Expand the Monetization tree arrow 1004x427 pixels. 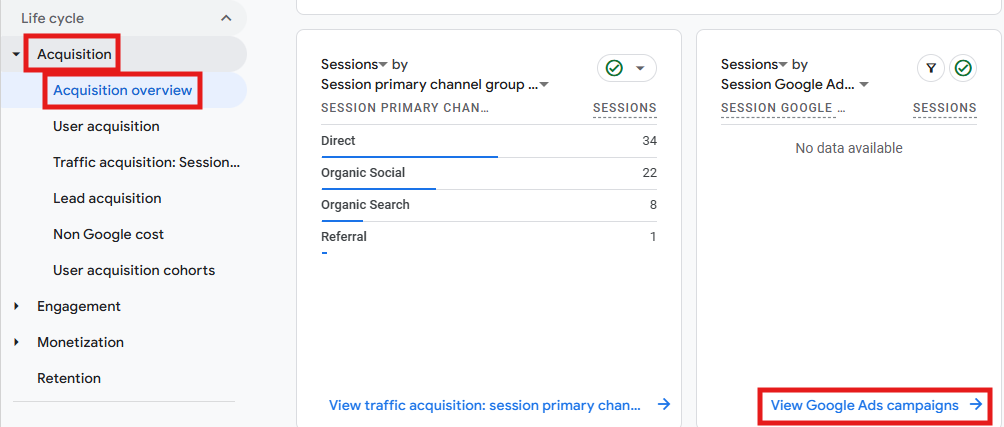pos(16,342)
